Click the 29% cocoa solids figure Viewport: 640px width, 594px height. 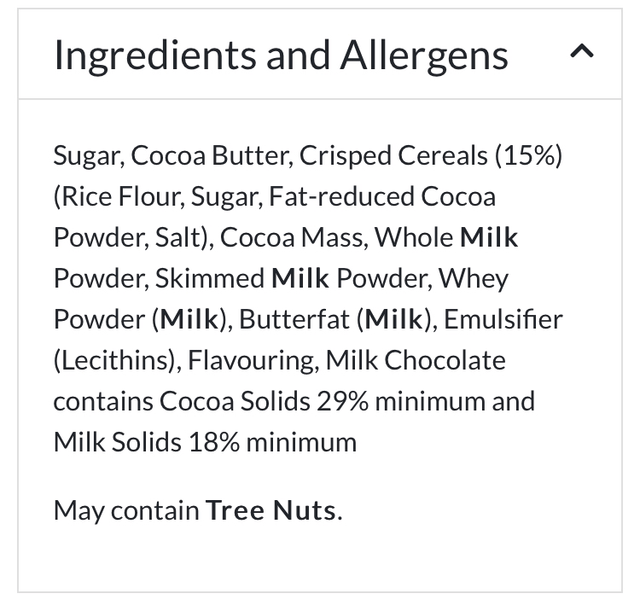click(x=342, y=401)
